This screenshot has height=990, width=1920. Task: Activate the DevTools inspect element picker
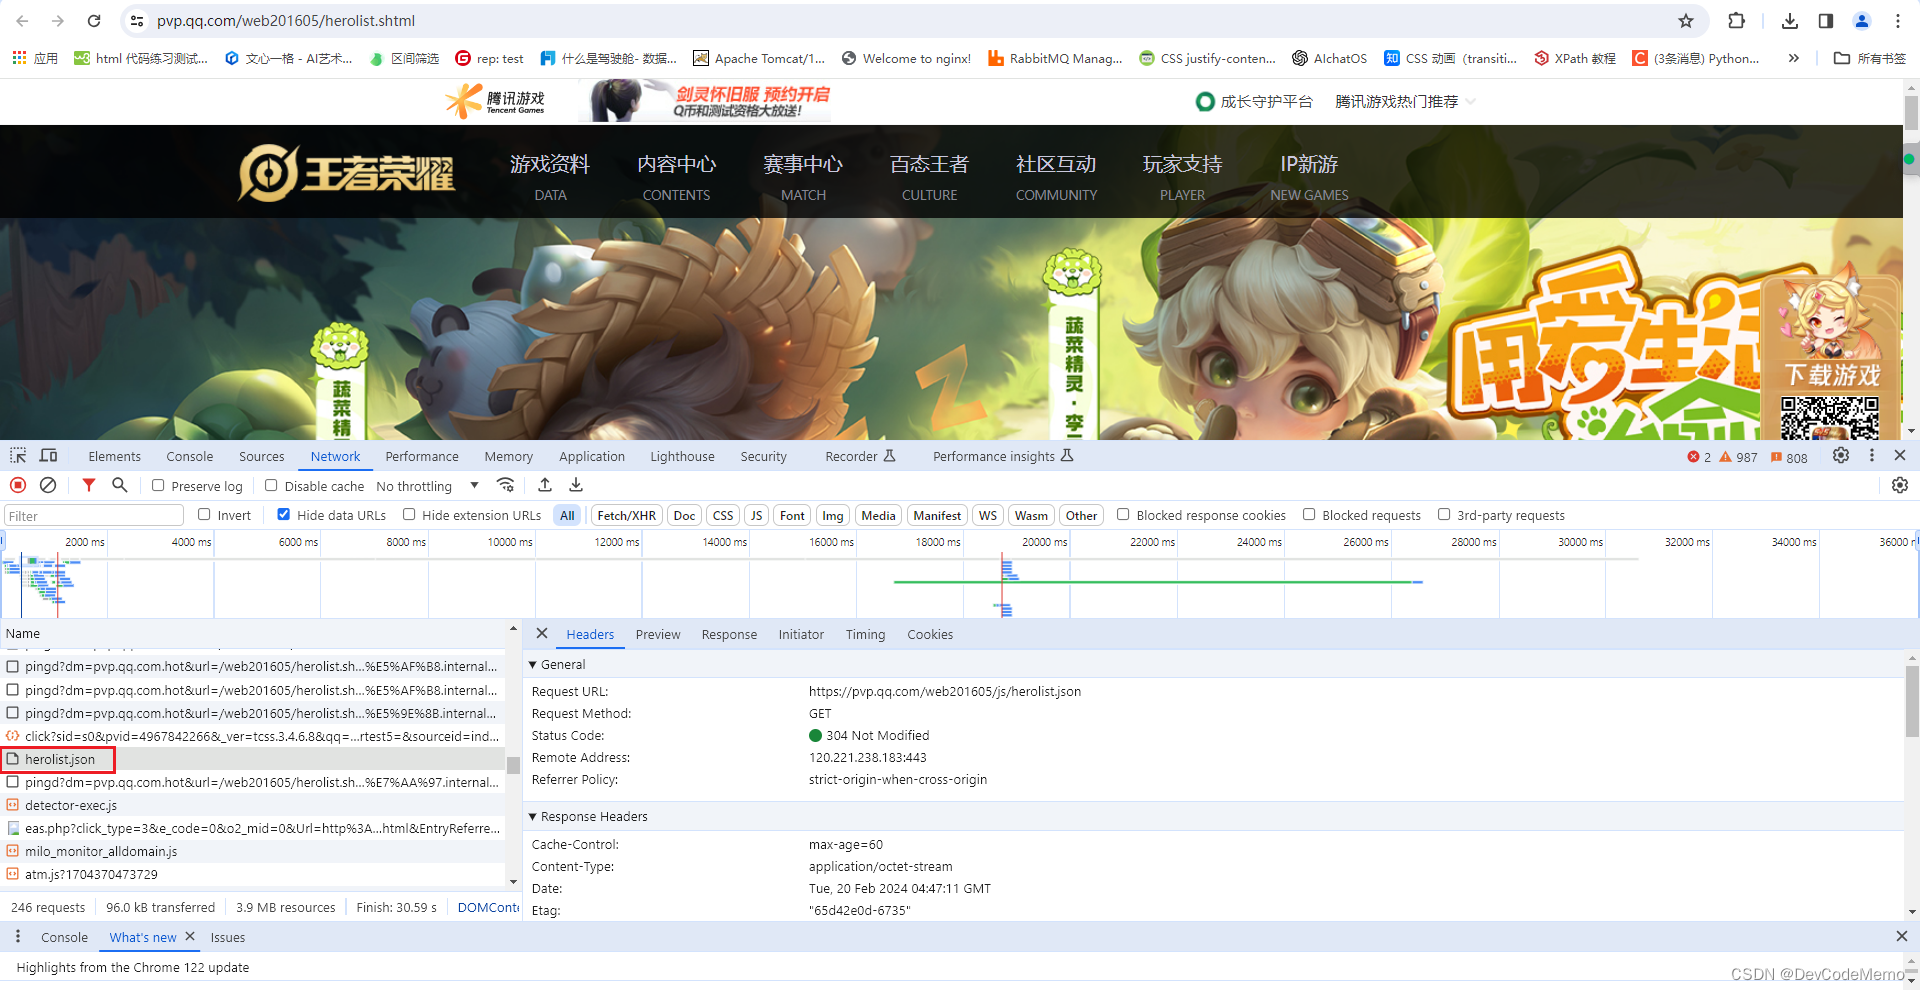18,456
